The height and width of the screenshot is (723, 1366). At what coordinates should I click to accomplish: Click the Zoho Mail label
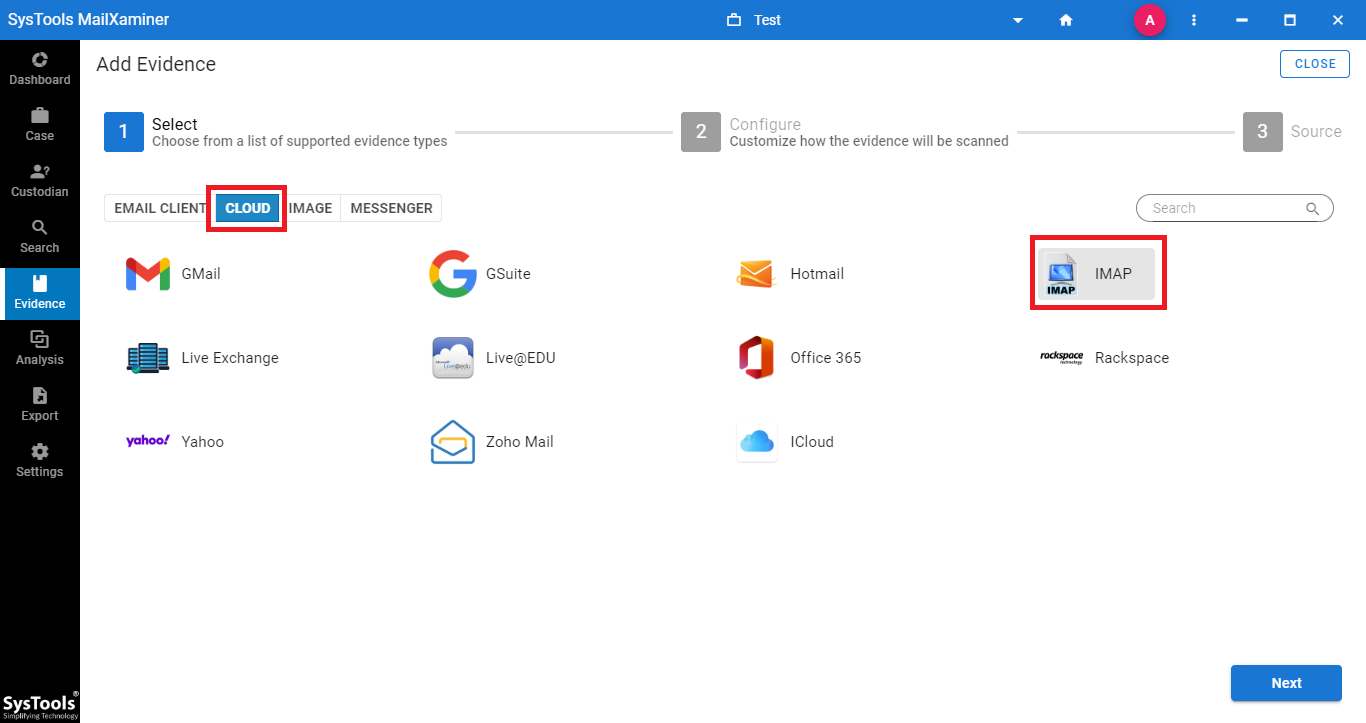[519, 442]
